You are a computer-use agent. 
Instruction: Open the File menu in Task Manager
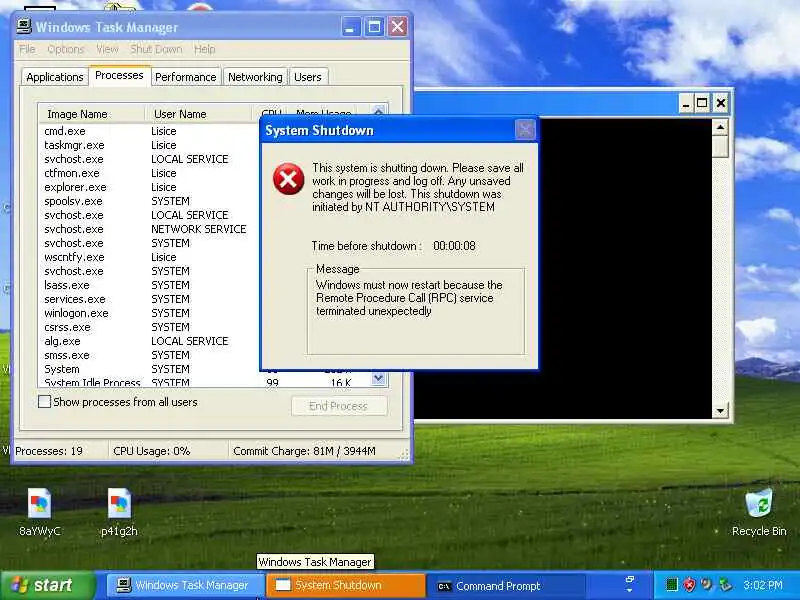27,49
